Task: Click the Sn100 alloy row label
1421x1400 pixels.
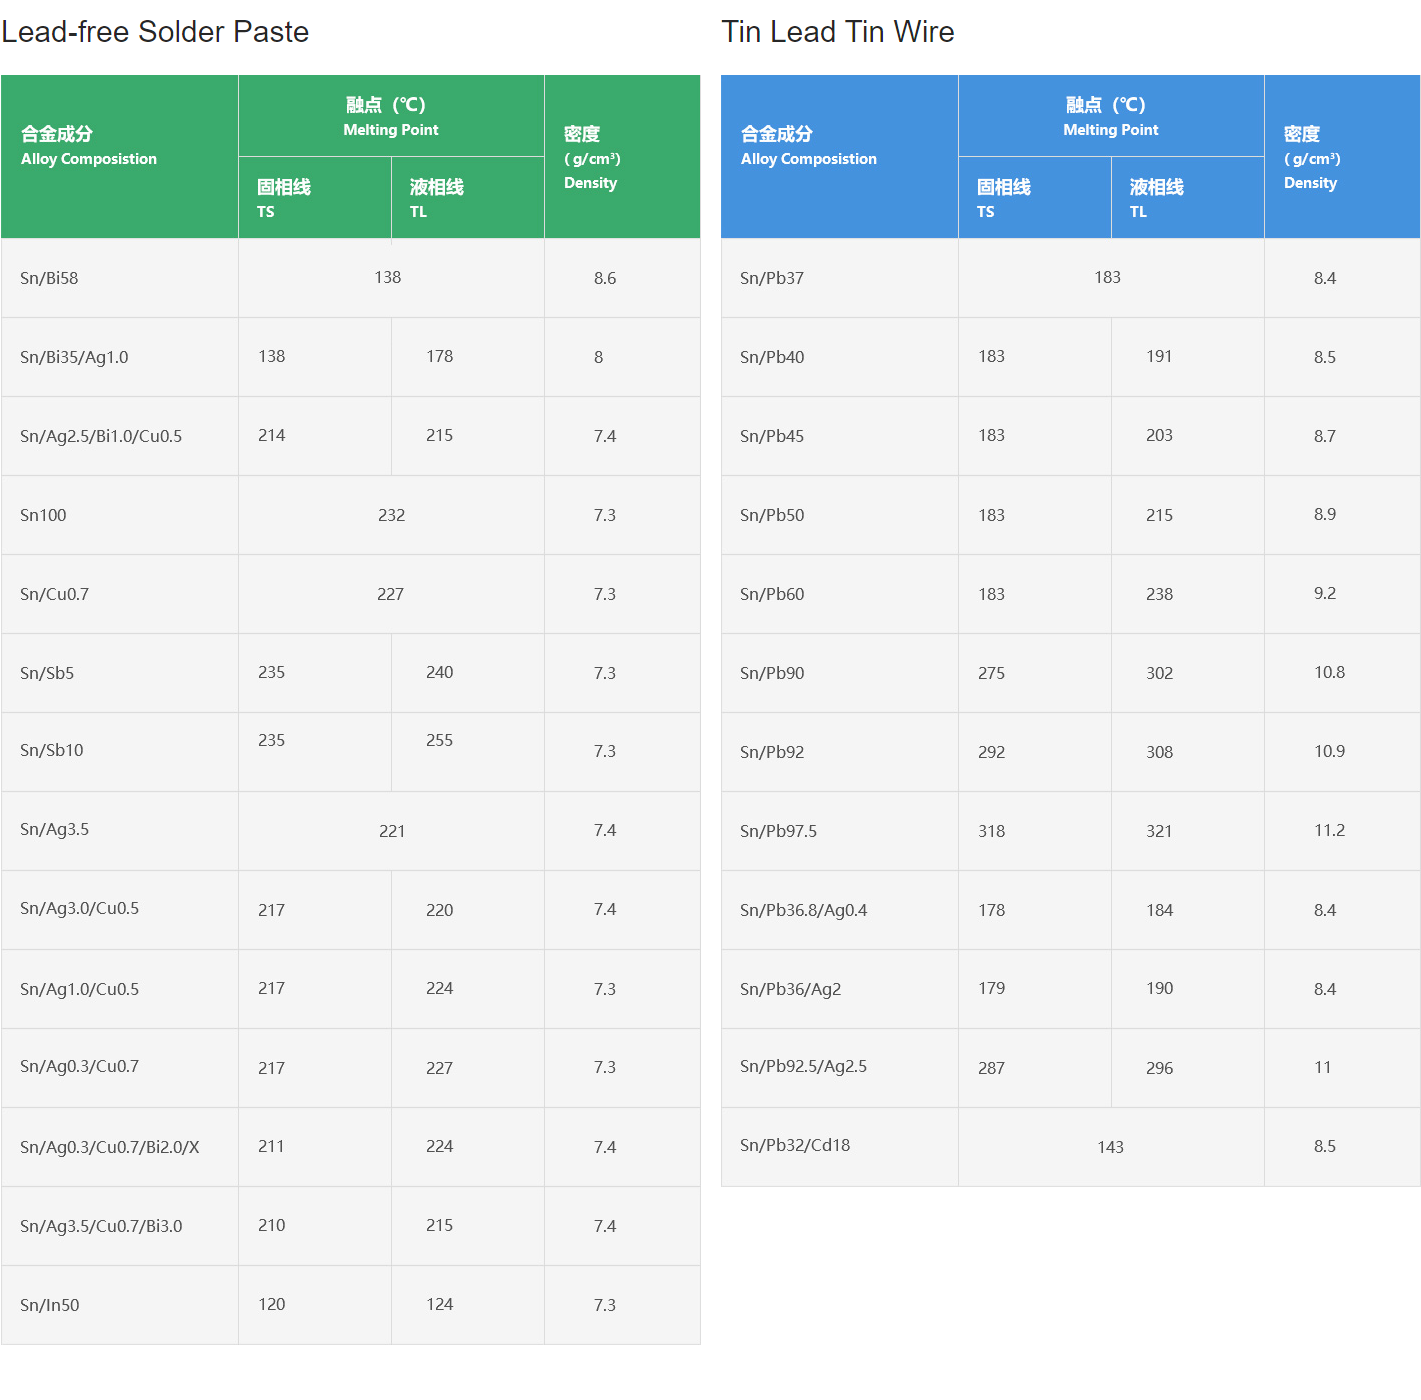Action: [43, 515]
